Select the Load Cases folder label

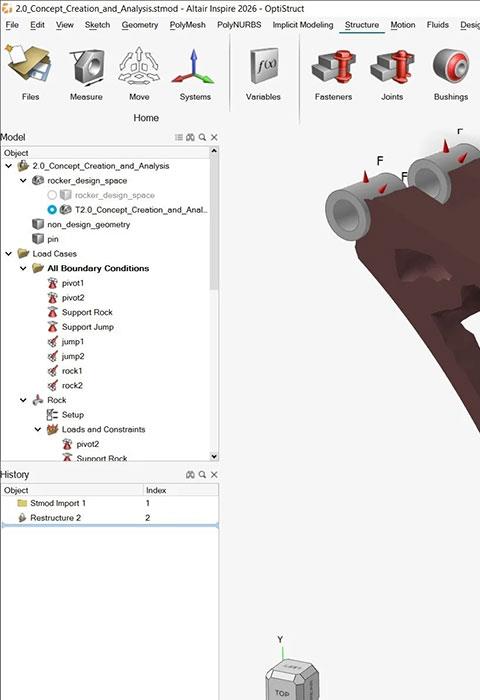[x=54, y=254]
